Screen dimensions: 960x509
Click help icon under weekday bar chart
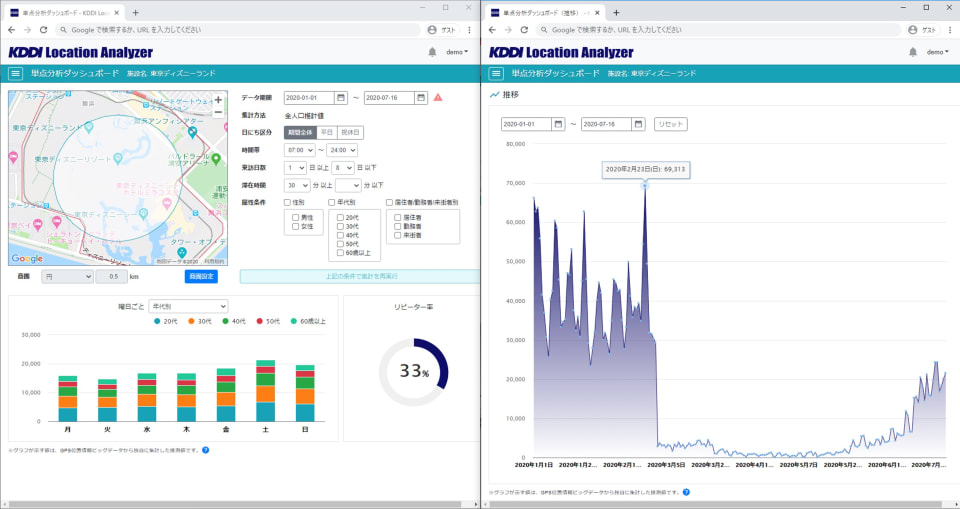click(x=206, y=450)
